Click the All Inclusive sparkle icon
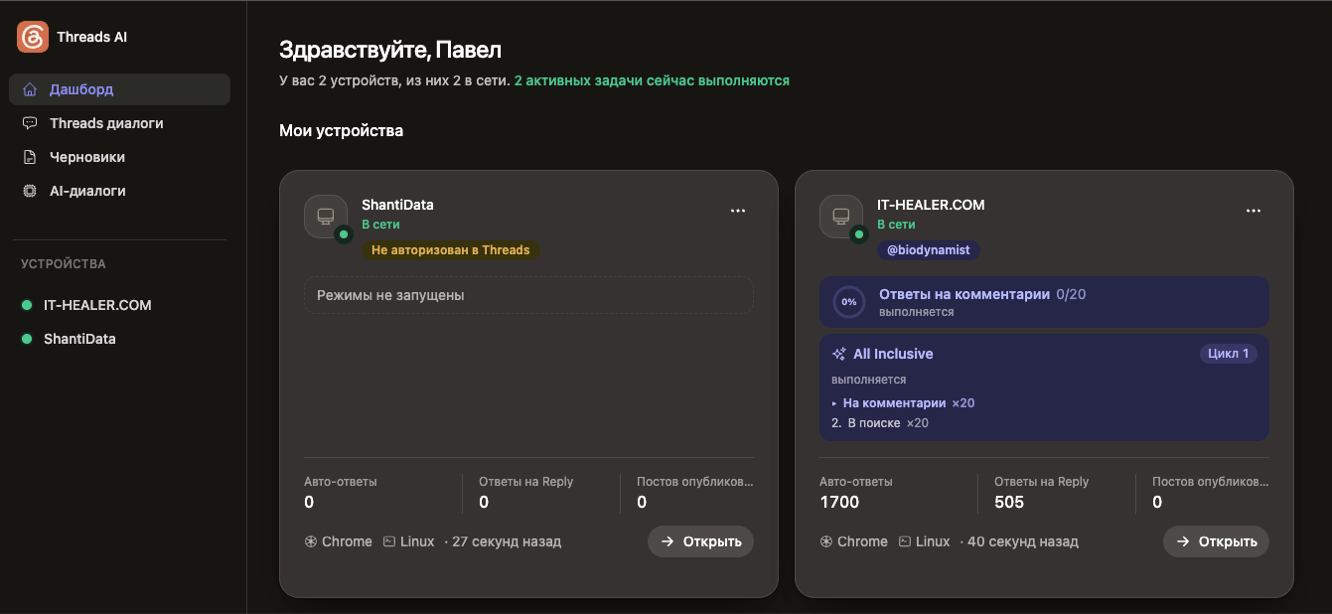Image resolution: width=1332 pixels, height=614 pixels. coord(839,354)
